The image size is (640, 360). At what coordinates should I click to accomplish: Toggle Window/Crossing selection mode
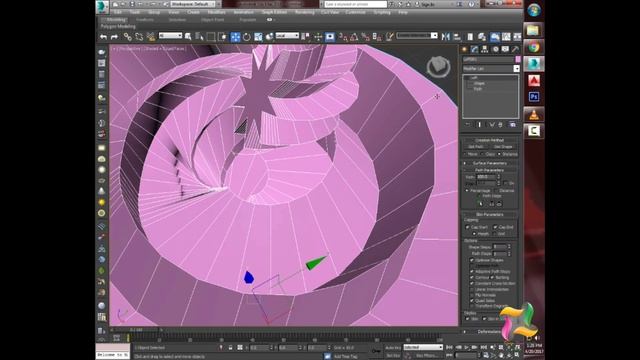[x=222, y=37]
